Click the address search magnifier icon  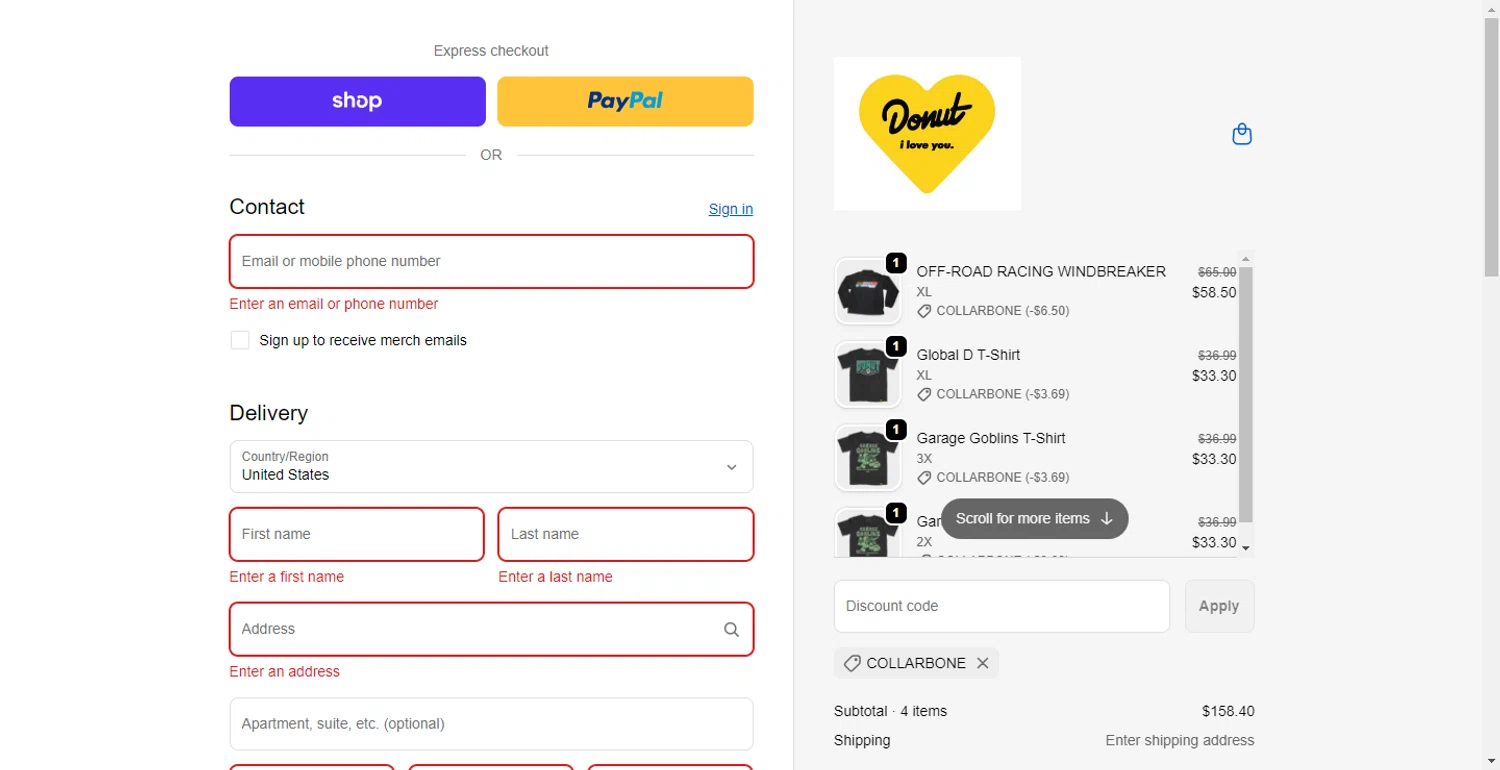pyautogui.click(x=731, y=629)
